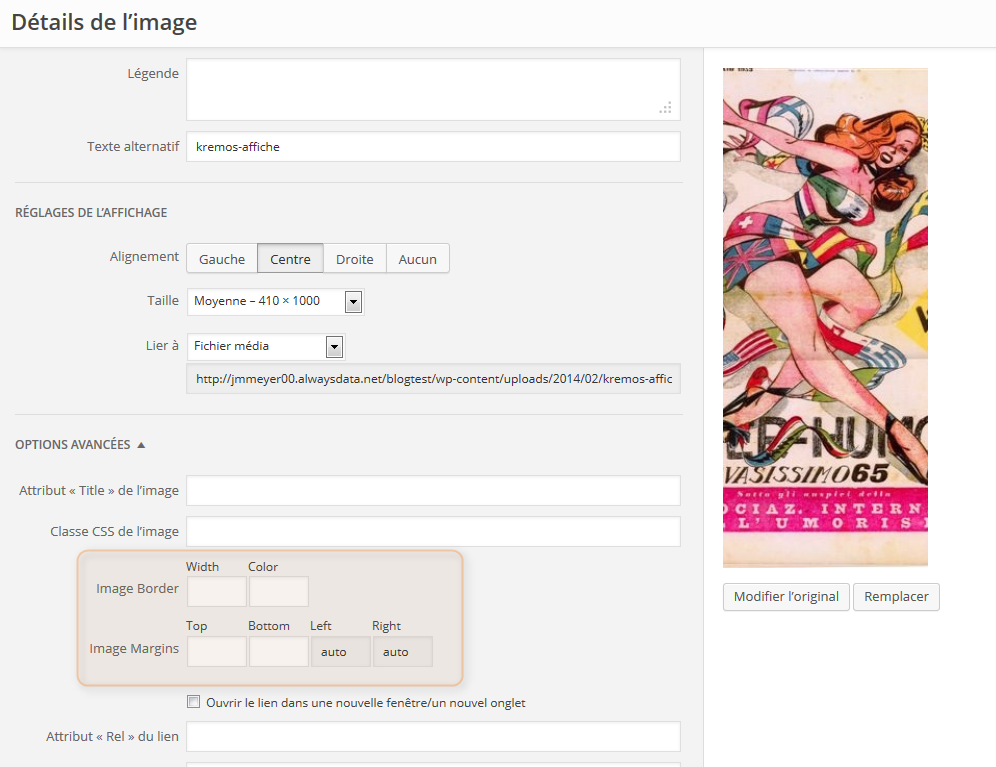Click the Modifier l'original button
The image size is (996, 767).
786,597
